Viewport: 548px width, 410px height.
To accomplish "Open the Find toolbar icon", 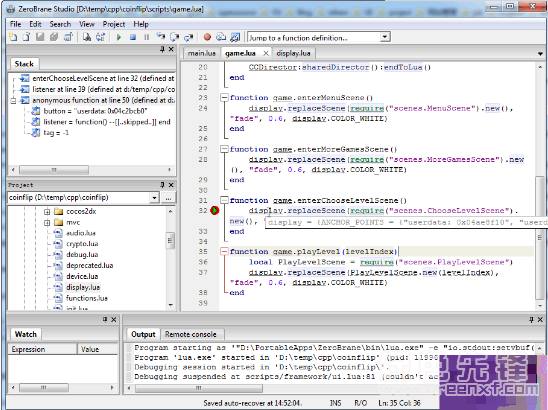I will coord(87,37).
